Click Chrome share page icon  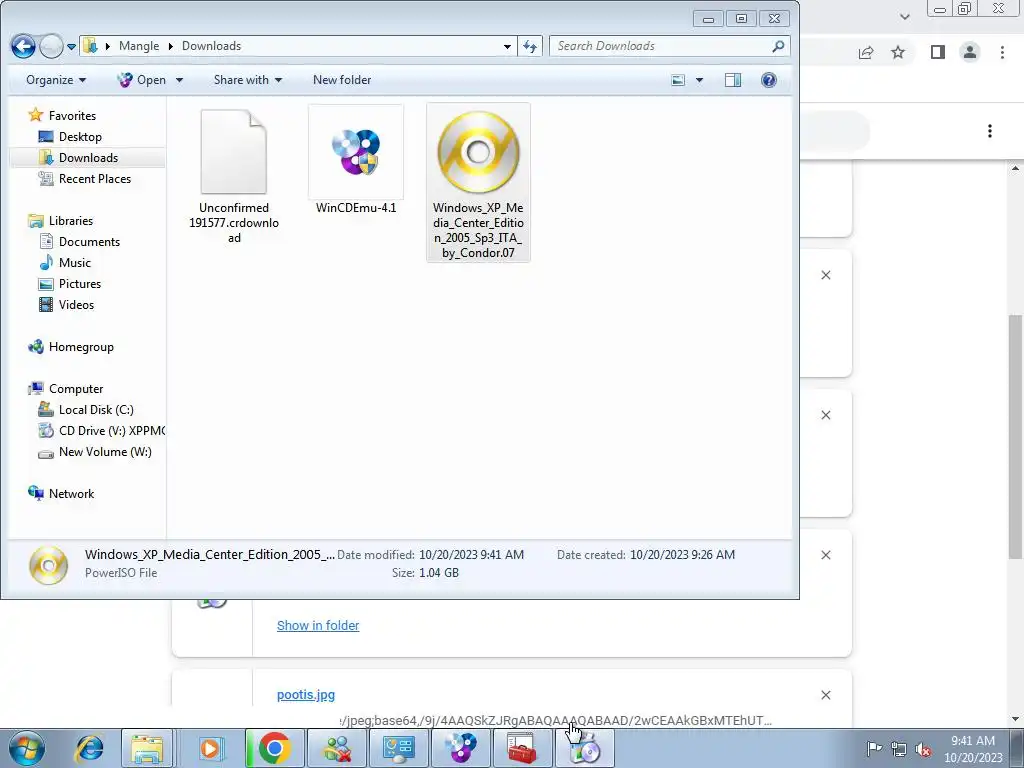point(866,52)
